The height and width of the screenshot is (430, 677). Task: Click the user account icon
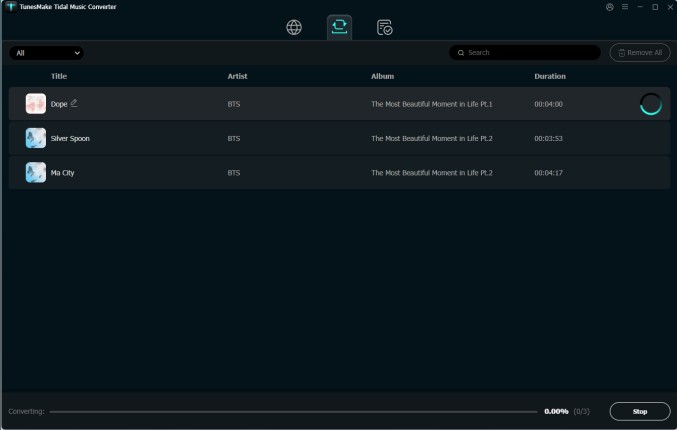tap(610, 7)
